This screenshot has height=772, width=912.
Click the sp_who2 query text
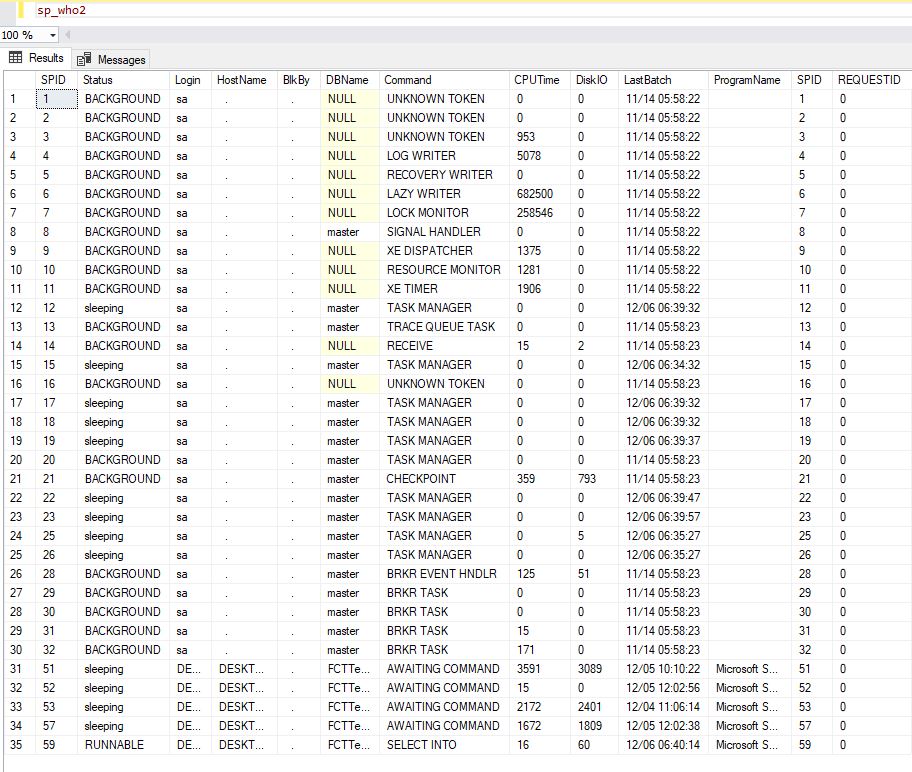61,10
